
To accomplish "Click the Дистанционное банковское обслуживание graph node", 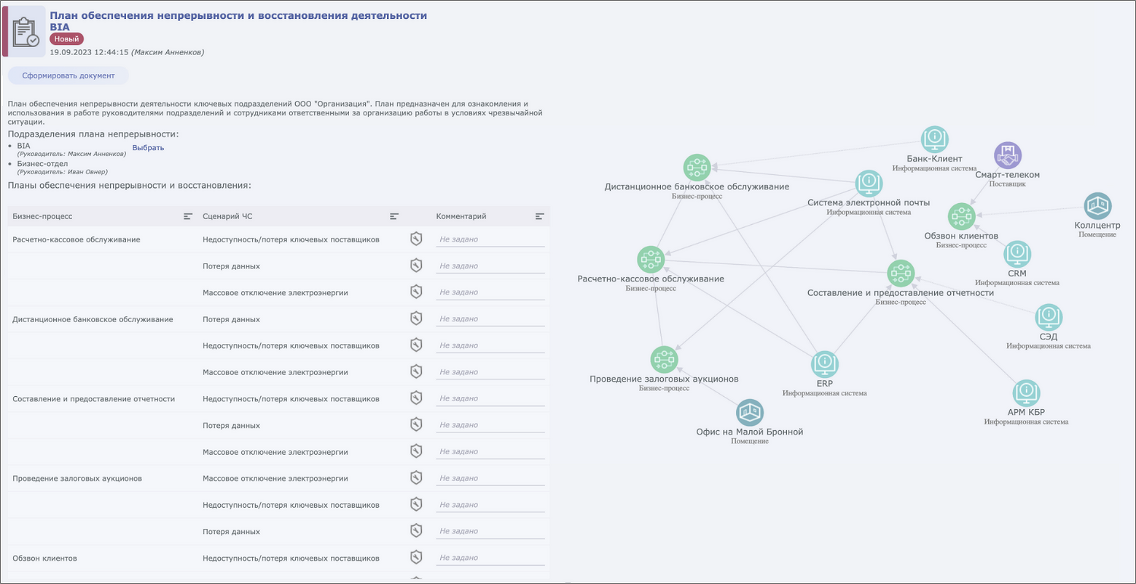I will click(696, 167).
